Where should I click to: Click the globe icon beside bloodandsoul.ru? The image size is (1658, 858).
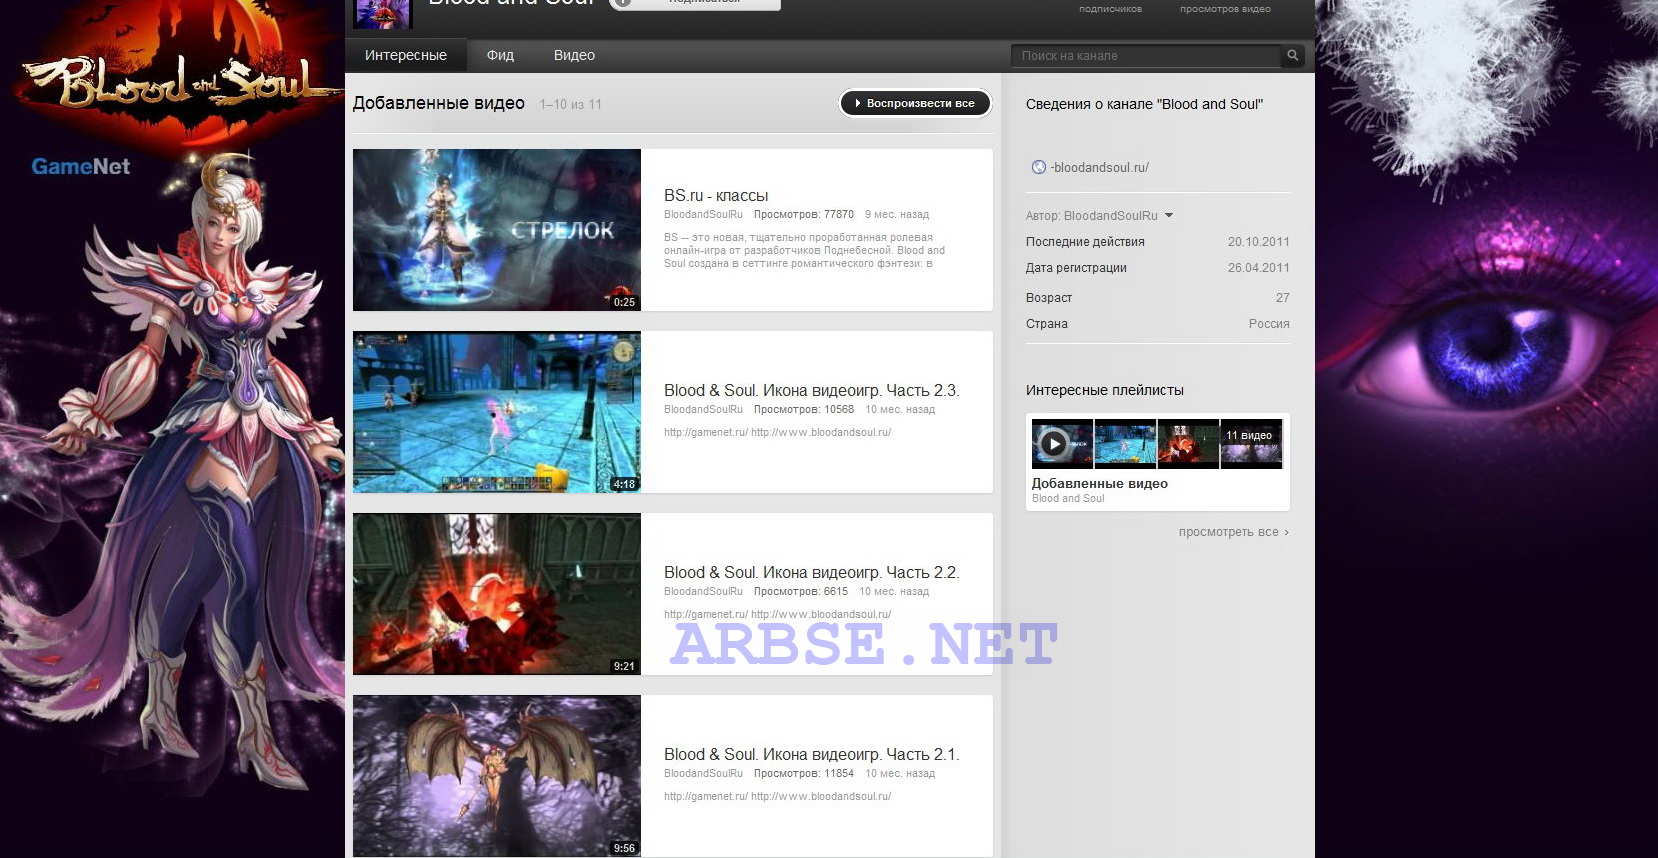tap(1039, 167)
